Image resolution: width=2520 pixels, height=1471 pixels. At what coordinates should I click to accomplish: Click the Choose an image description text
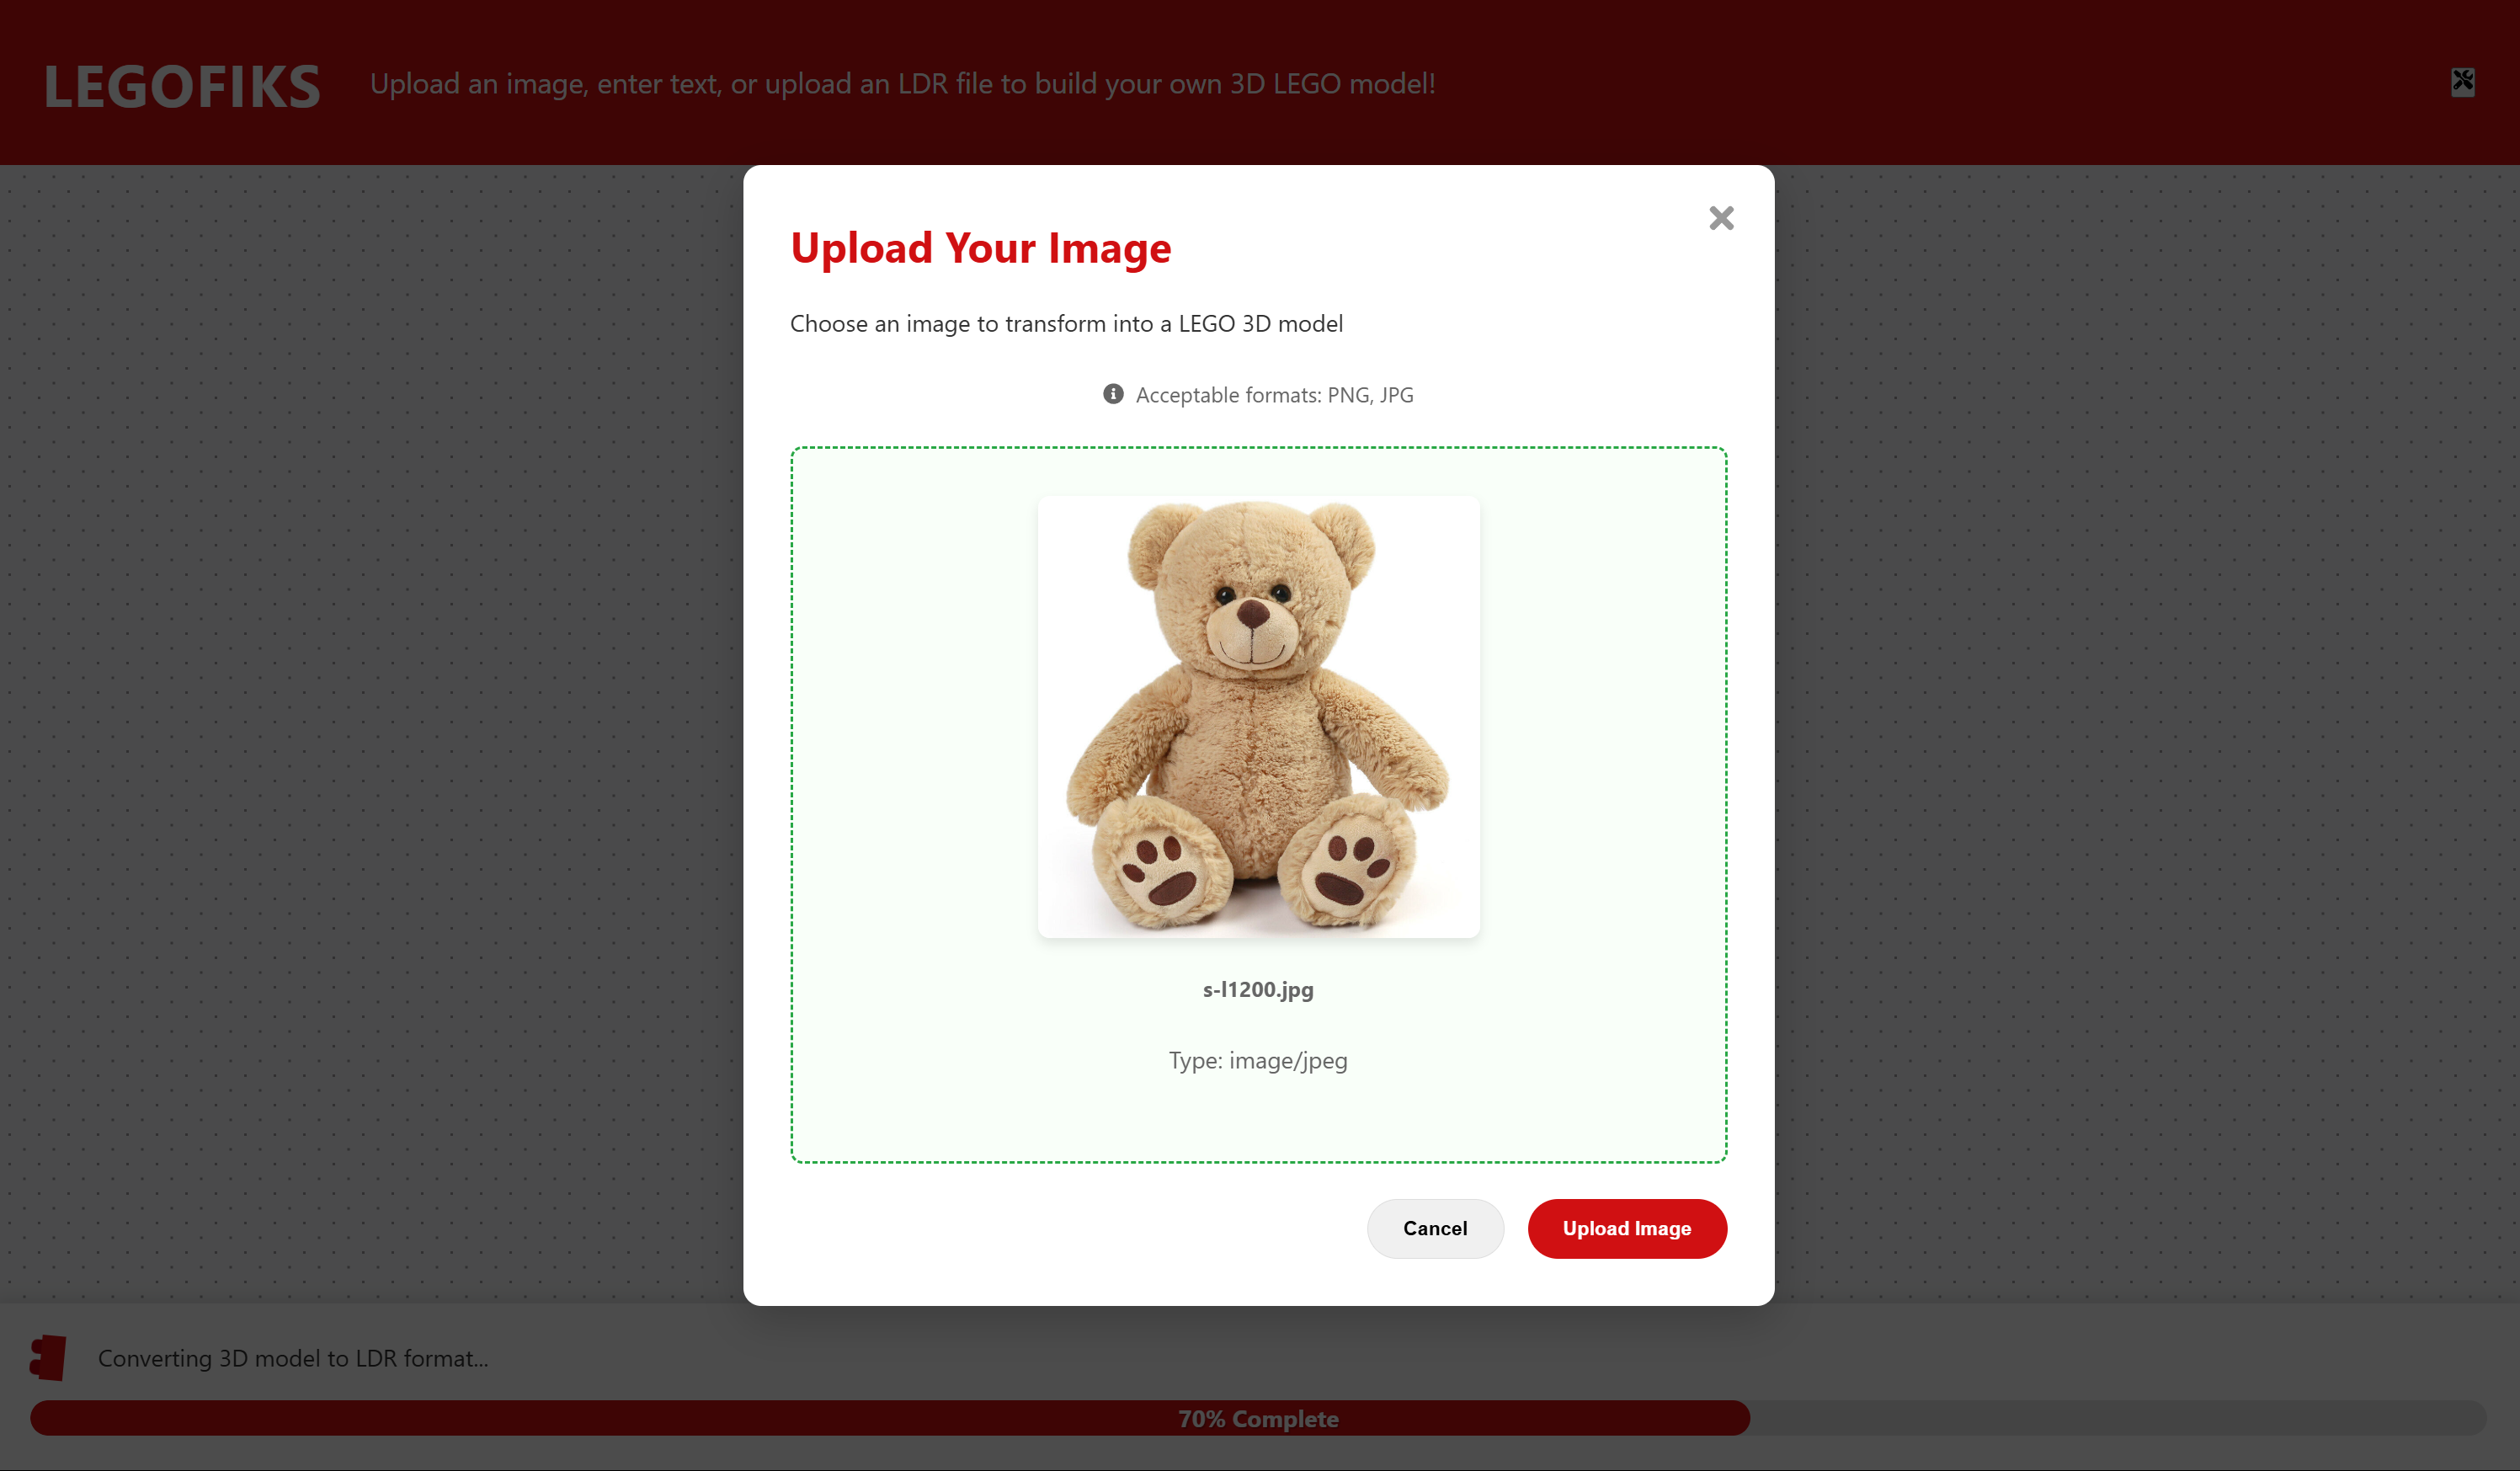pos(1066,324)
